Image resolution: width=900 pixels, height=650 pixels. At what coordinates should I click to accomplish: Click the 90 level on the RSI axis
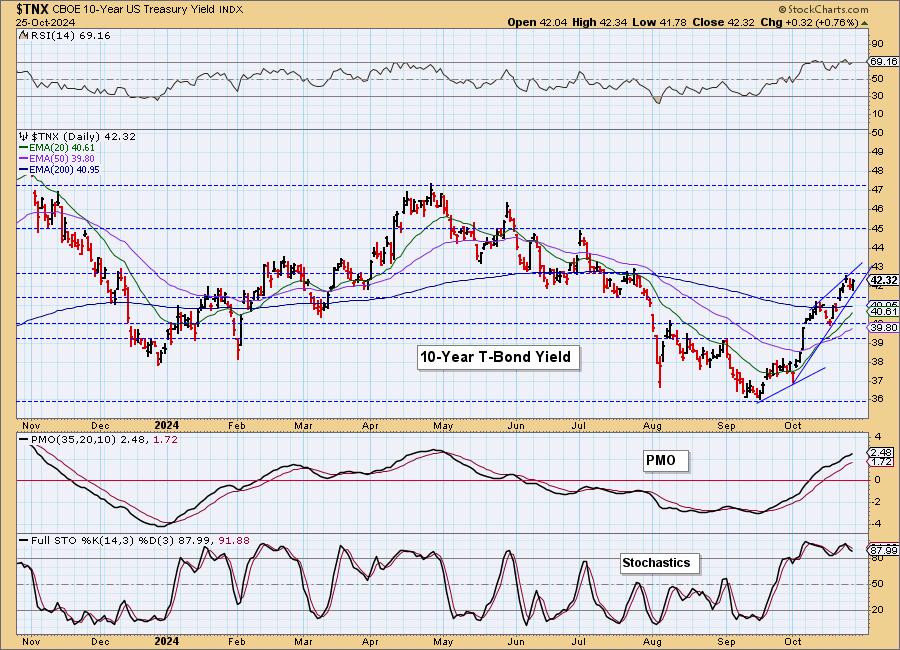coord(877,44)
